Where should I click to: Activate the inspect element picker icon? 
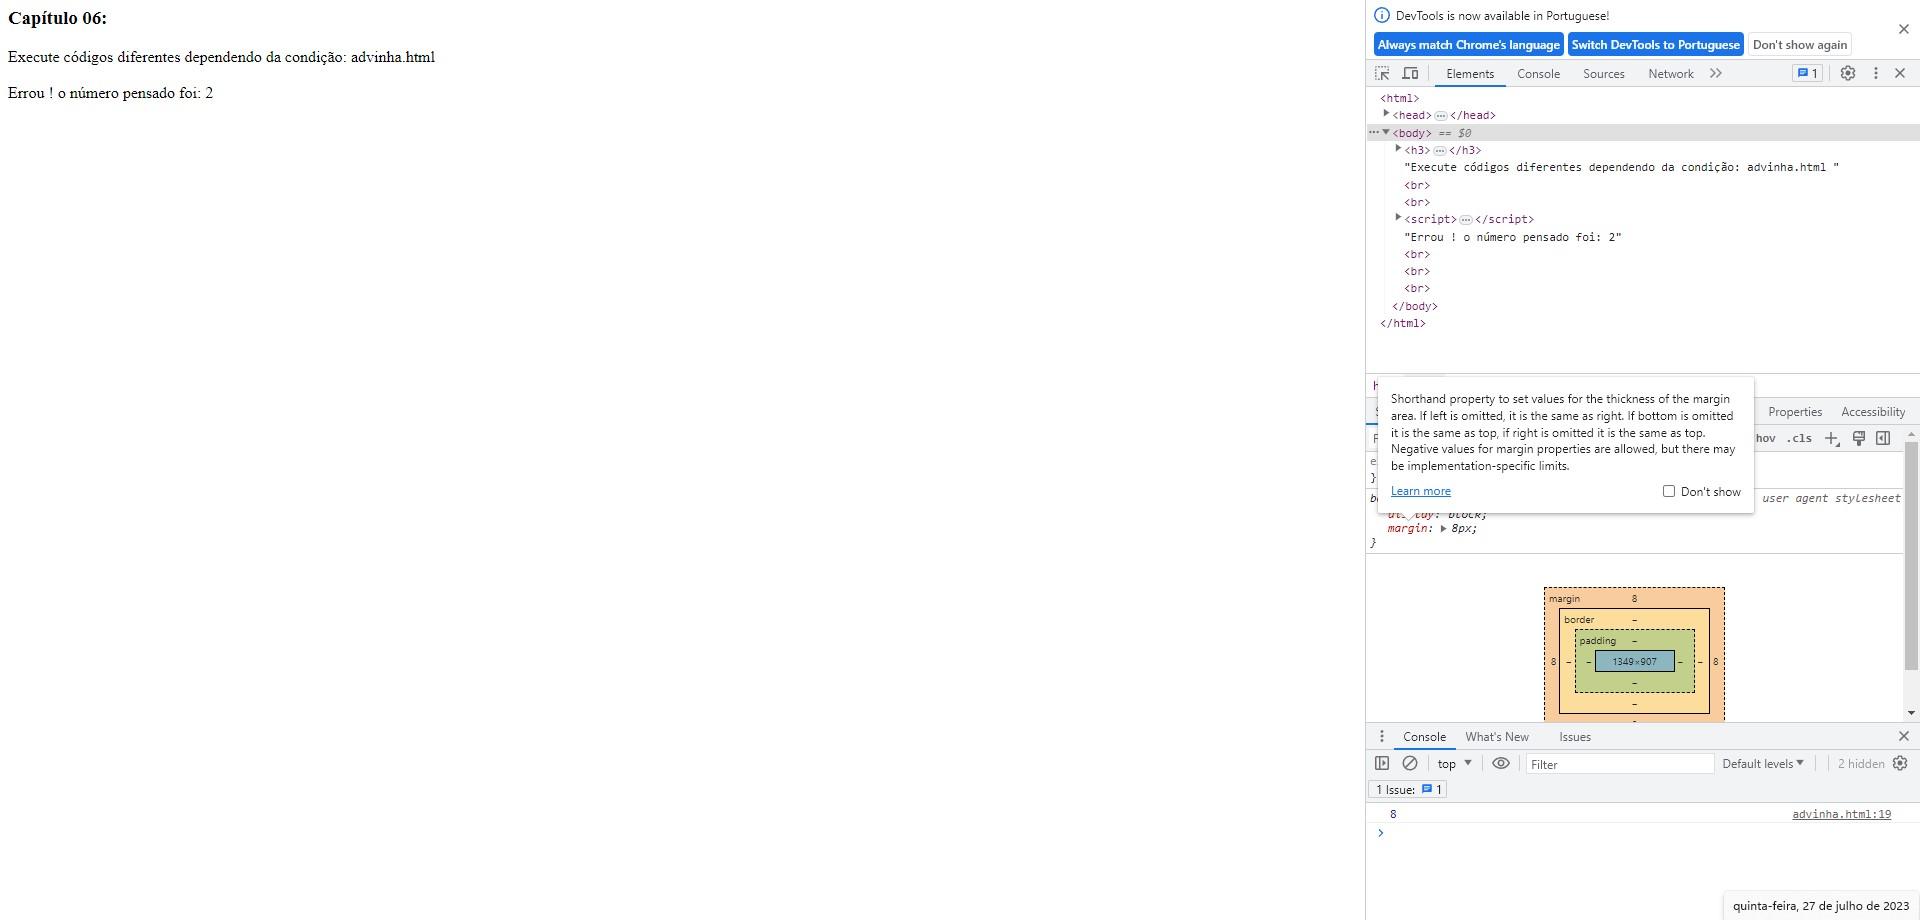(1382, 74)
